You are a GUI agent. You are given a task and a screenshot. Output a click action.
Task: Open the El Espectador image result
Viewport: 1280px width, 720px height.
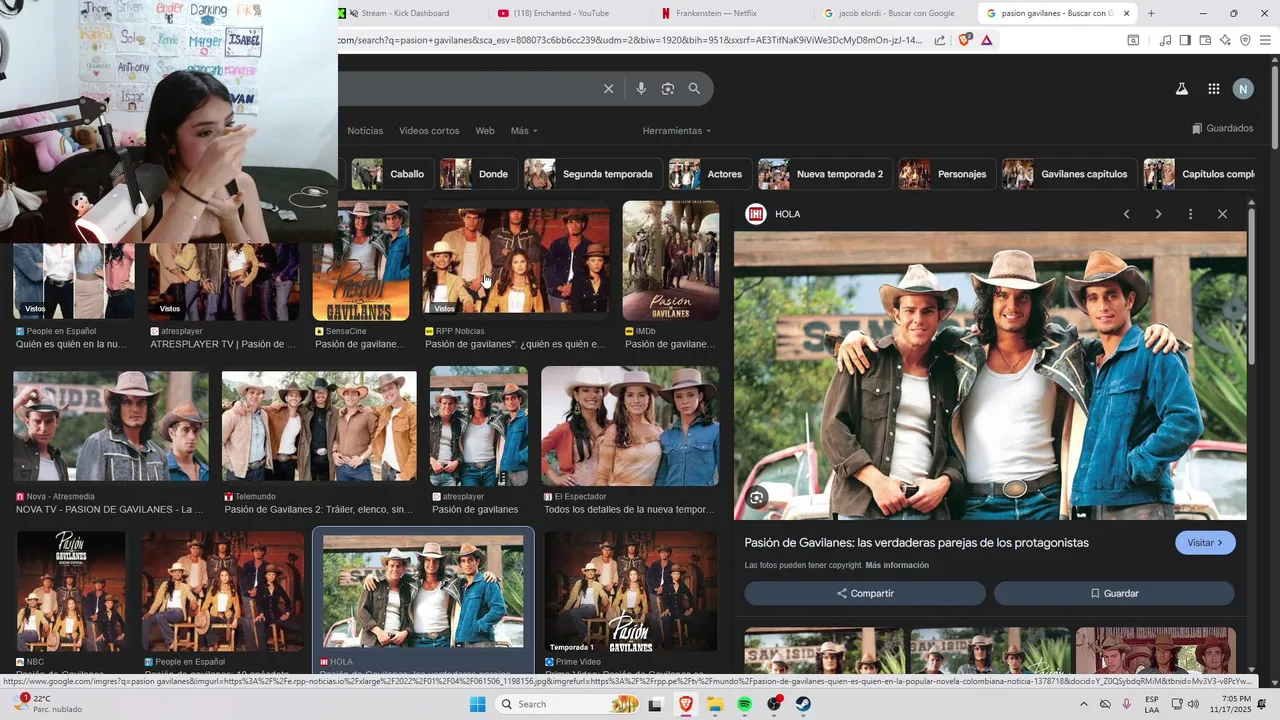click(630, 426)
